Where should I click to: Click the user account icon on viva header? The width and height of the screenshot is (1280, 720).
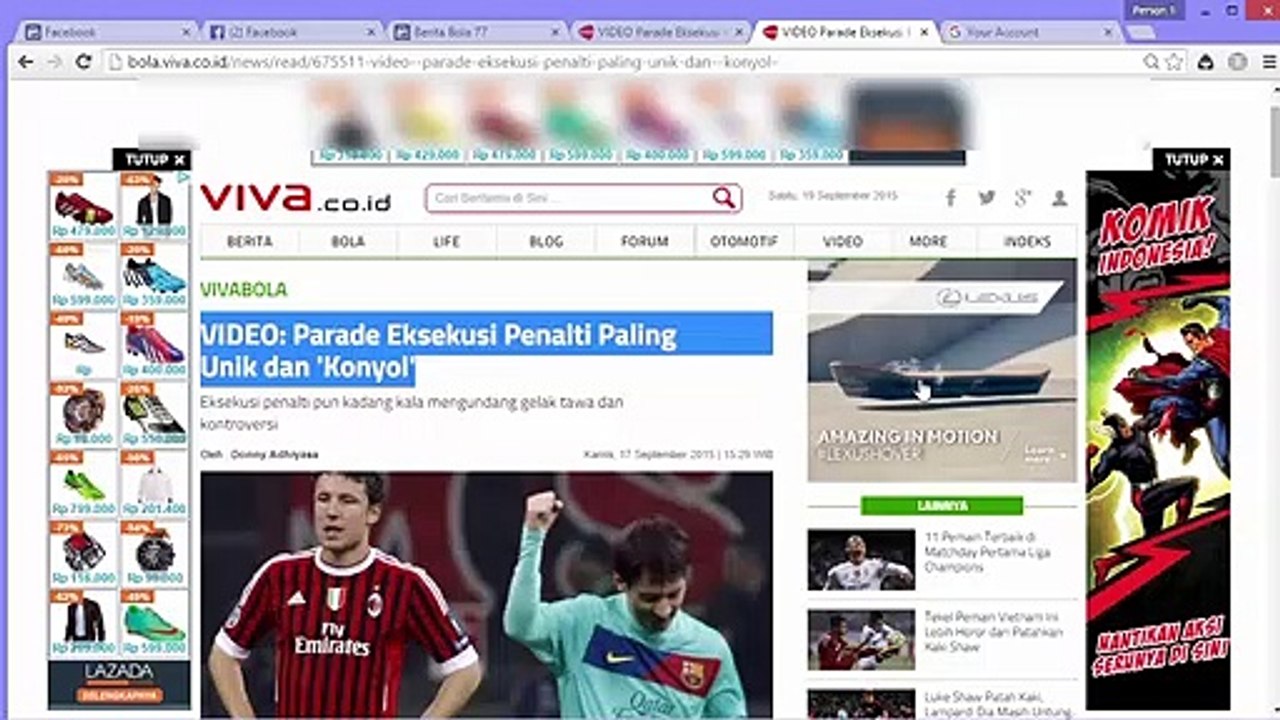(x=1059, y=198)
